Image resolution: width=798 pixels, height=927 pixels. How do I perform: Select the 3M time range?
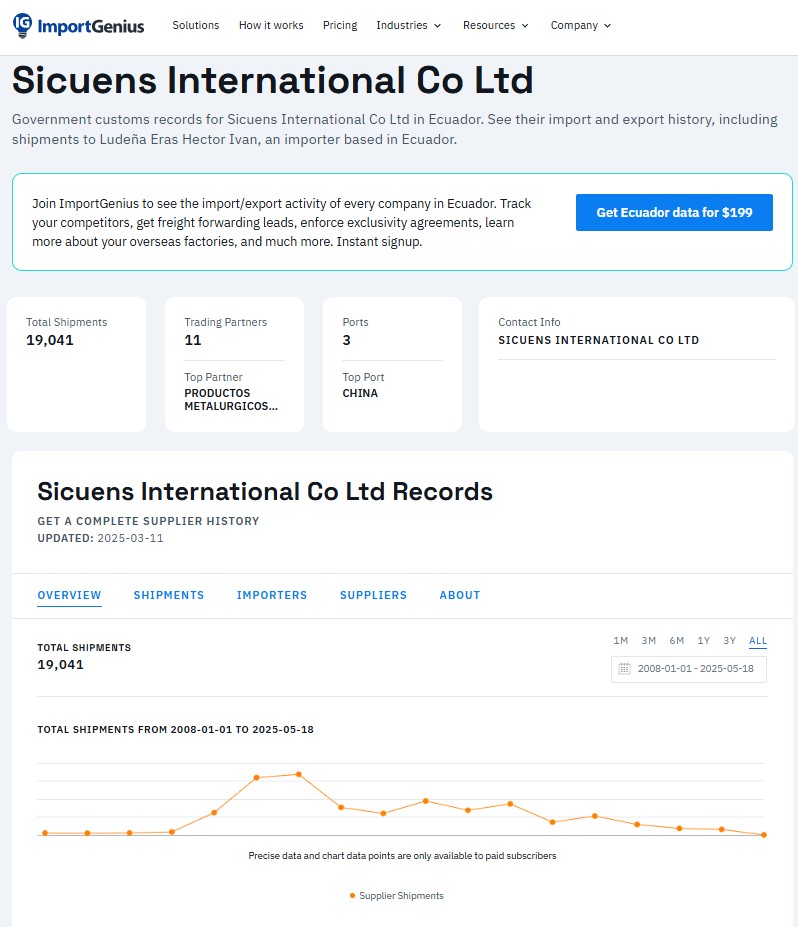[648, 641]
